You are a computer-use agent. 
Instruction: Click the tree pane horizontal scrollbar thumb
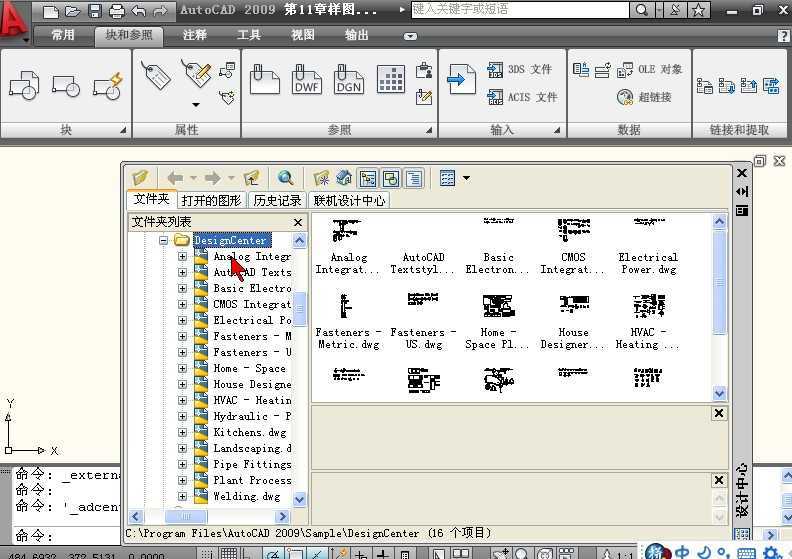(186, 516)
